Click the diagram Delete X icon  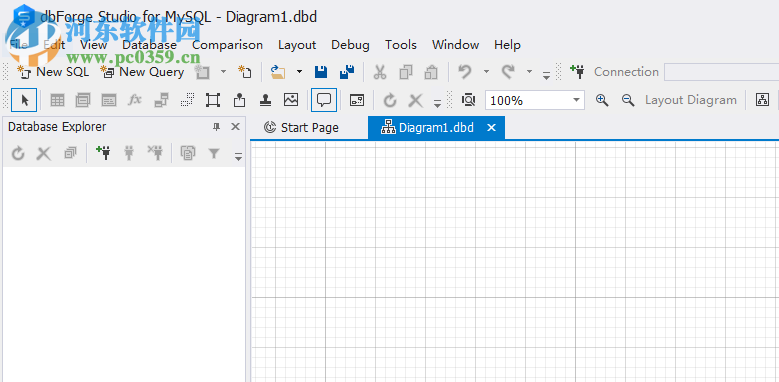(x=415, y=101)
